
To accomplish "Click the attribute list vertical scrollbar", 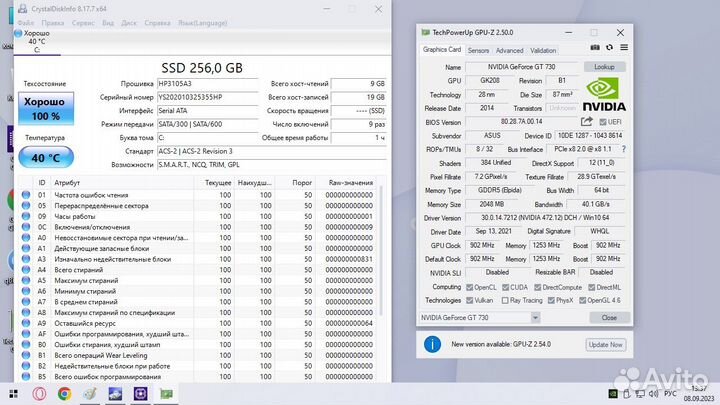I will coord(381,250).
